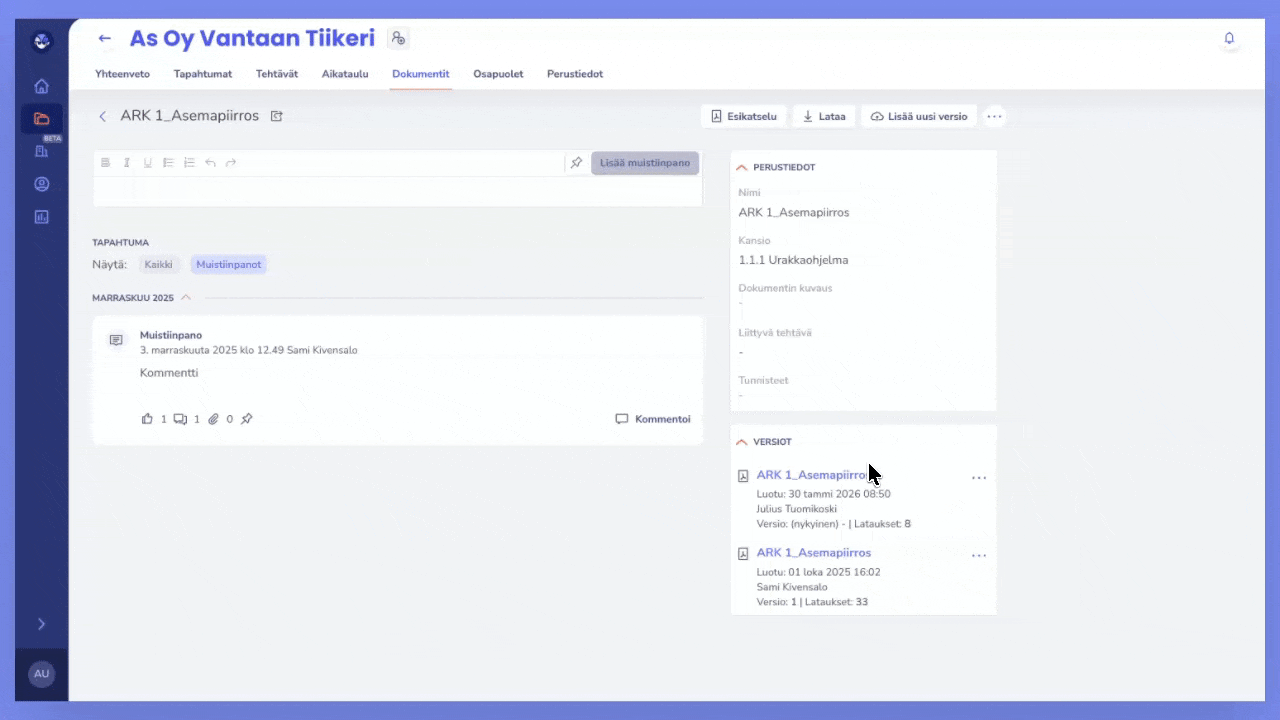Open the reports chart icon in sidebar
The width and height of the screenshot is (1280, 720).
coord(41,216)
